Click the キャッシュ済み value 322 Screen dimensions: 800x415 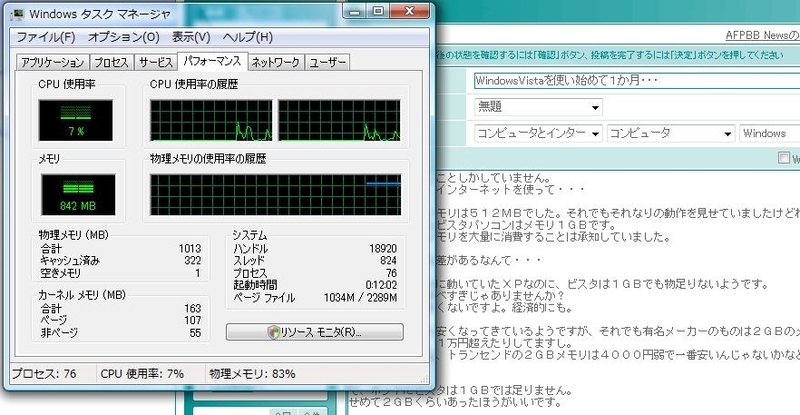(193, 260)
